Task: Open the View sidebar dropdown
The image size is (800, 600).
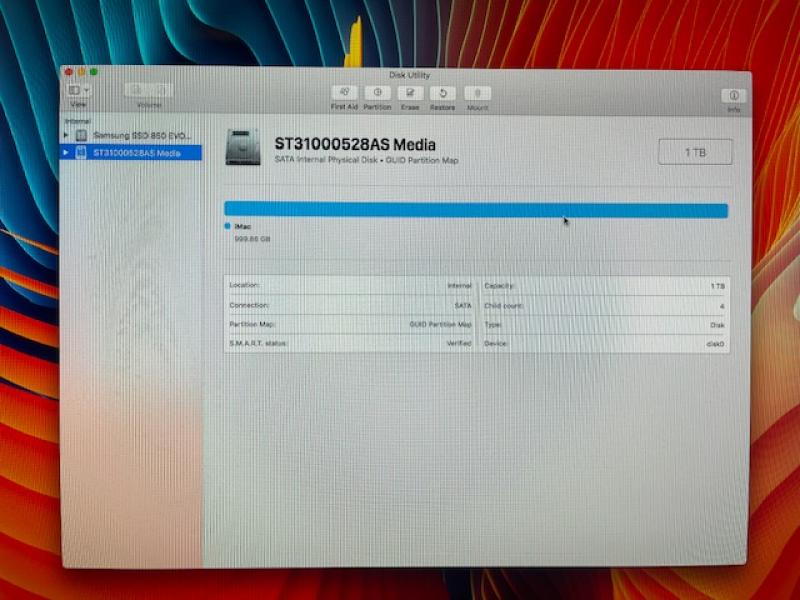Action: click(78, 90)
